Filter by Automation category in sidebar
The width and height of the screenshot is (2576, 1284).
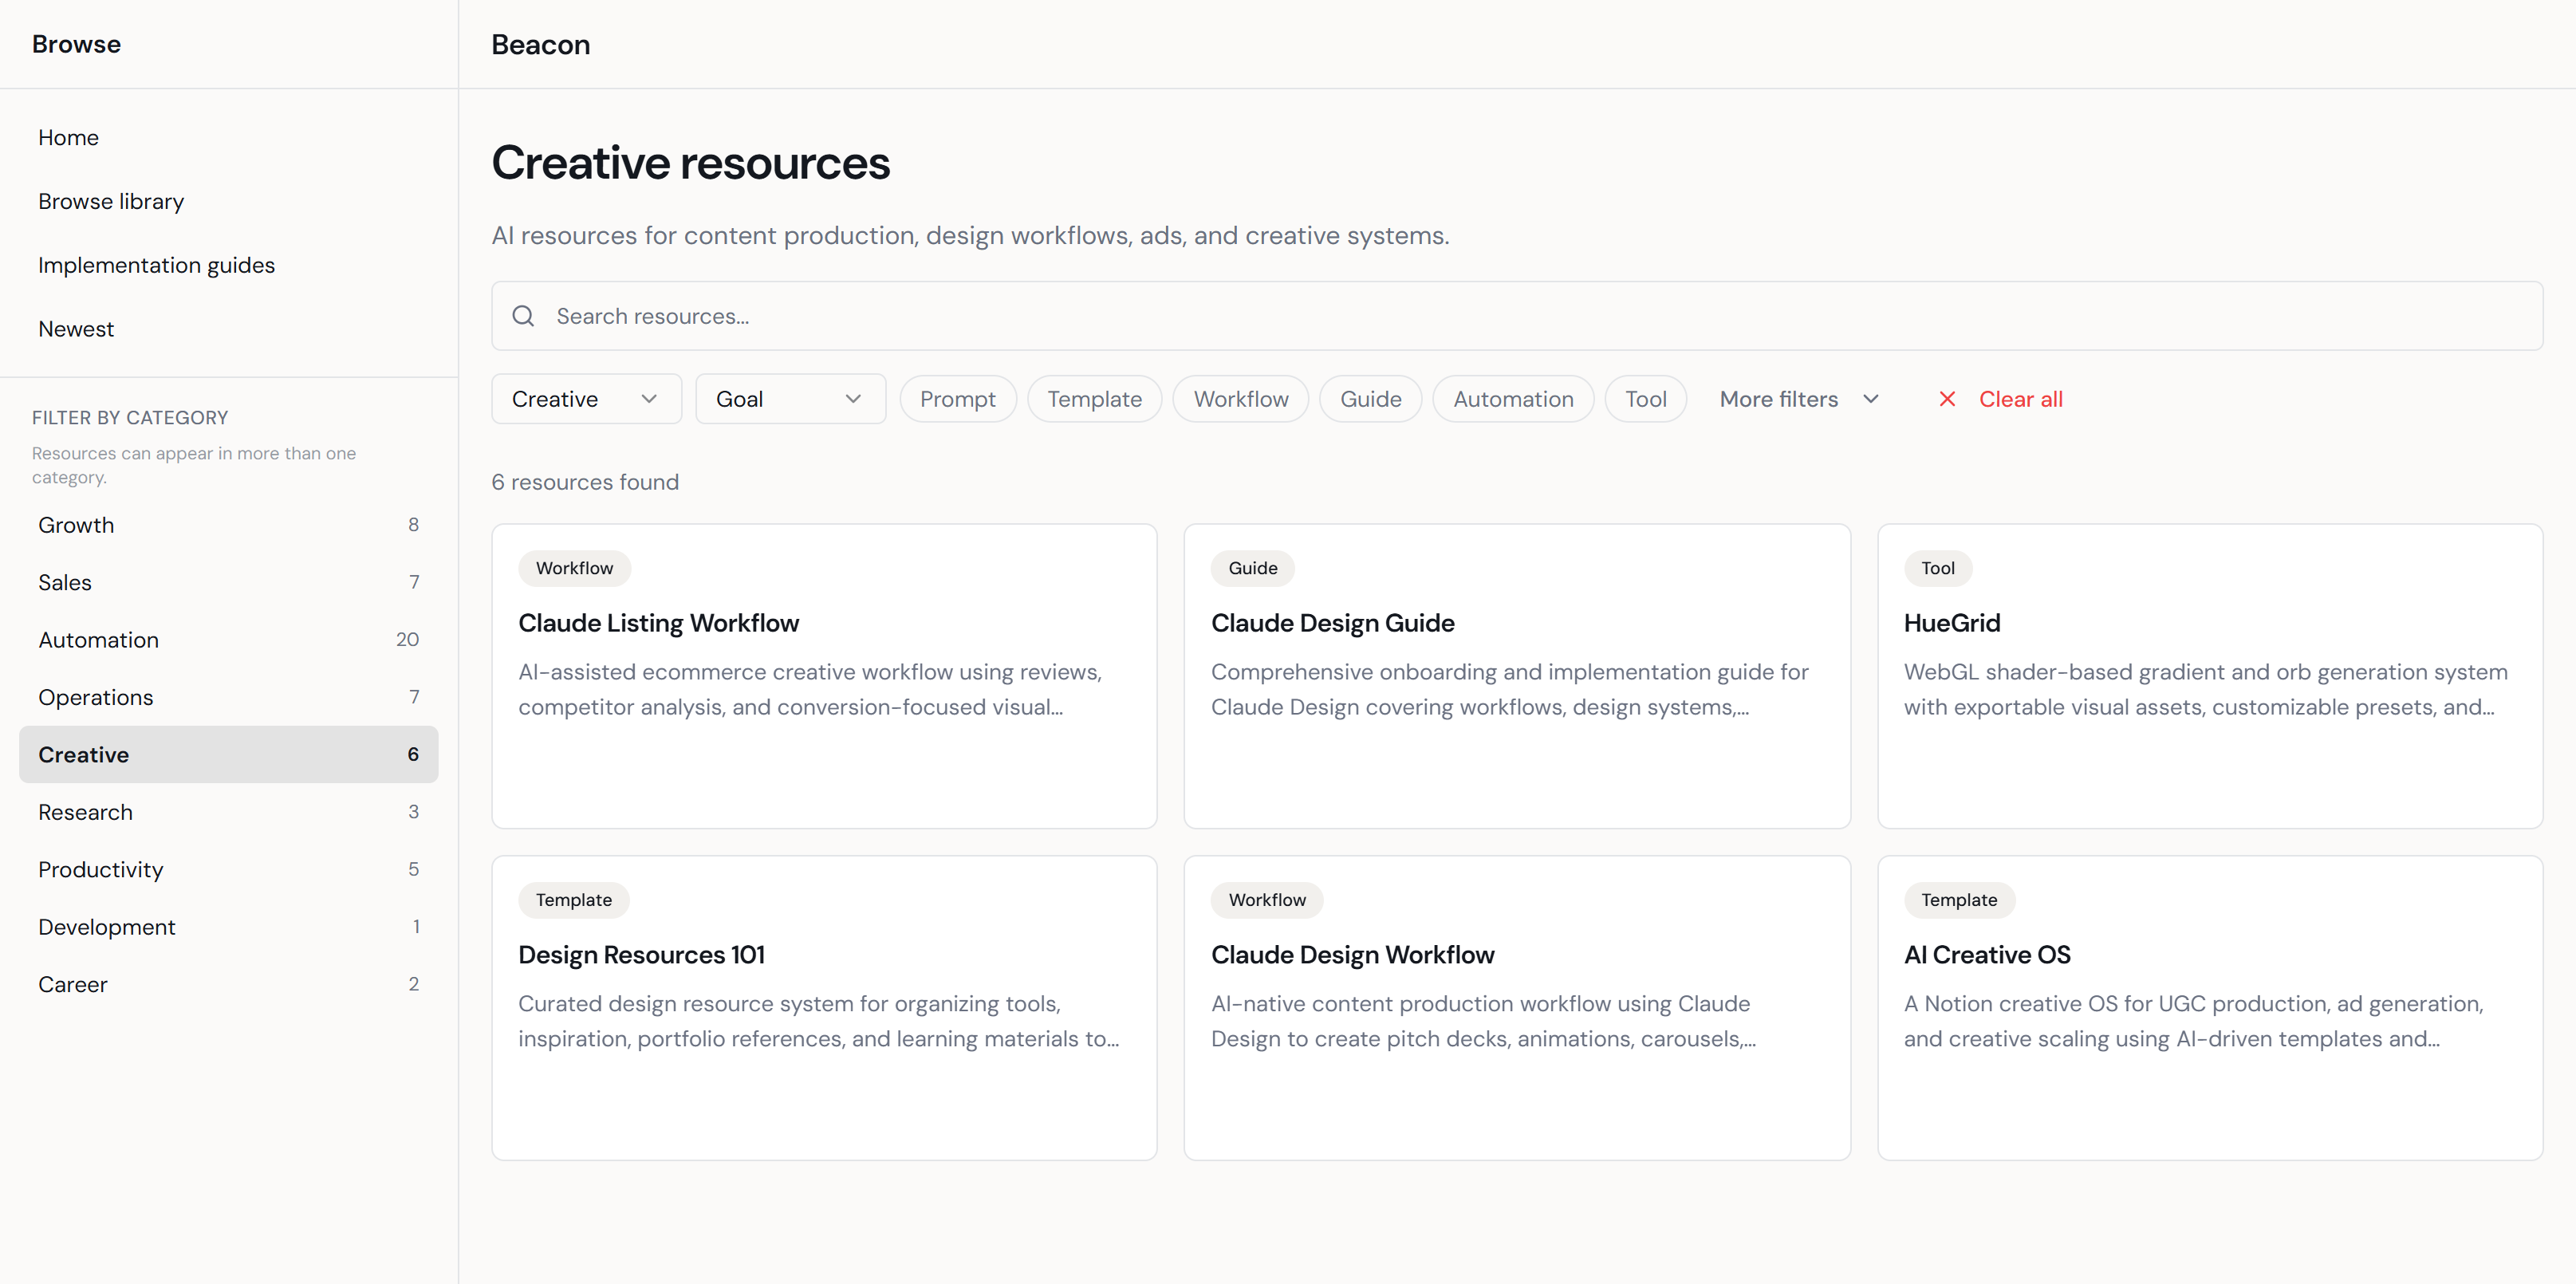228,640
